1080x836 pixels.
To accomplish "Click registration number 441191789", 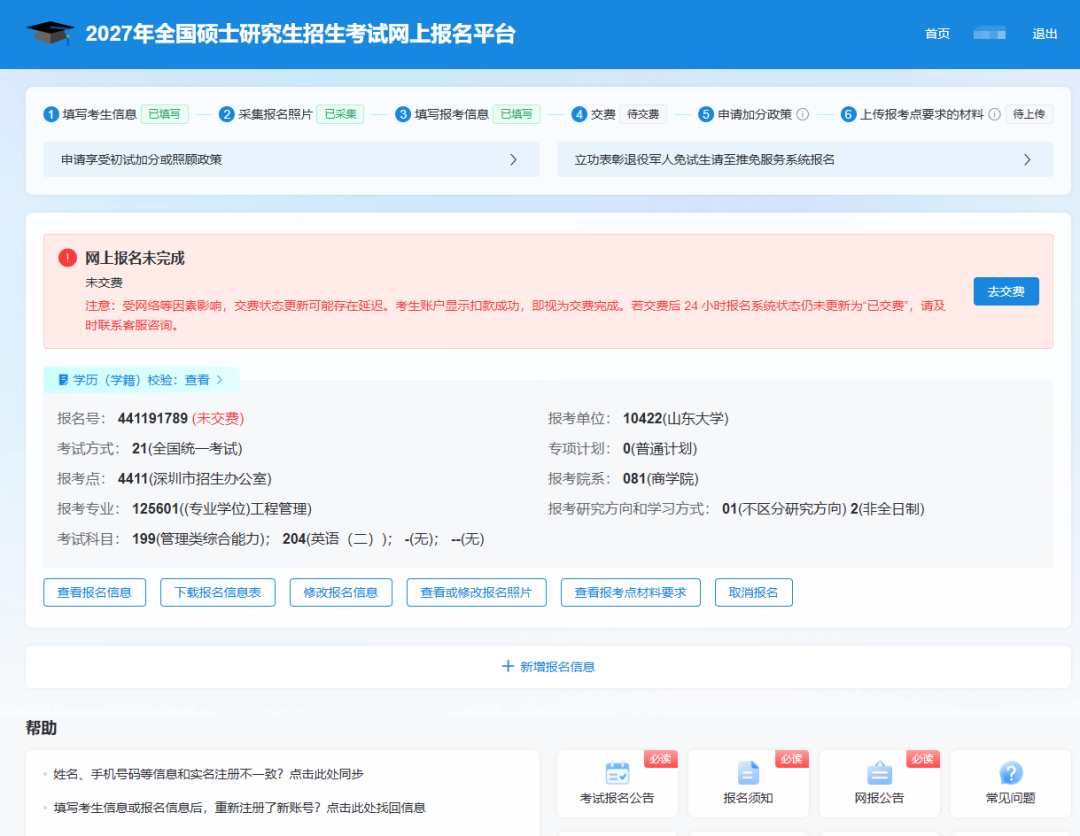I will point(153,419).
